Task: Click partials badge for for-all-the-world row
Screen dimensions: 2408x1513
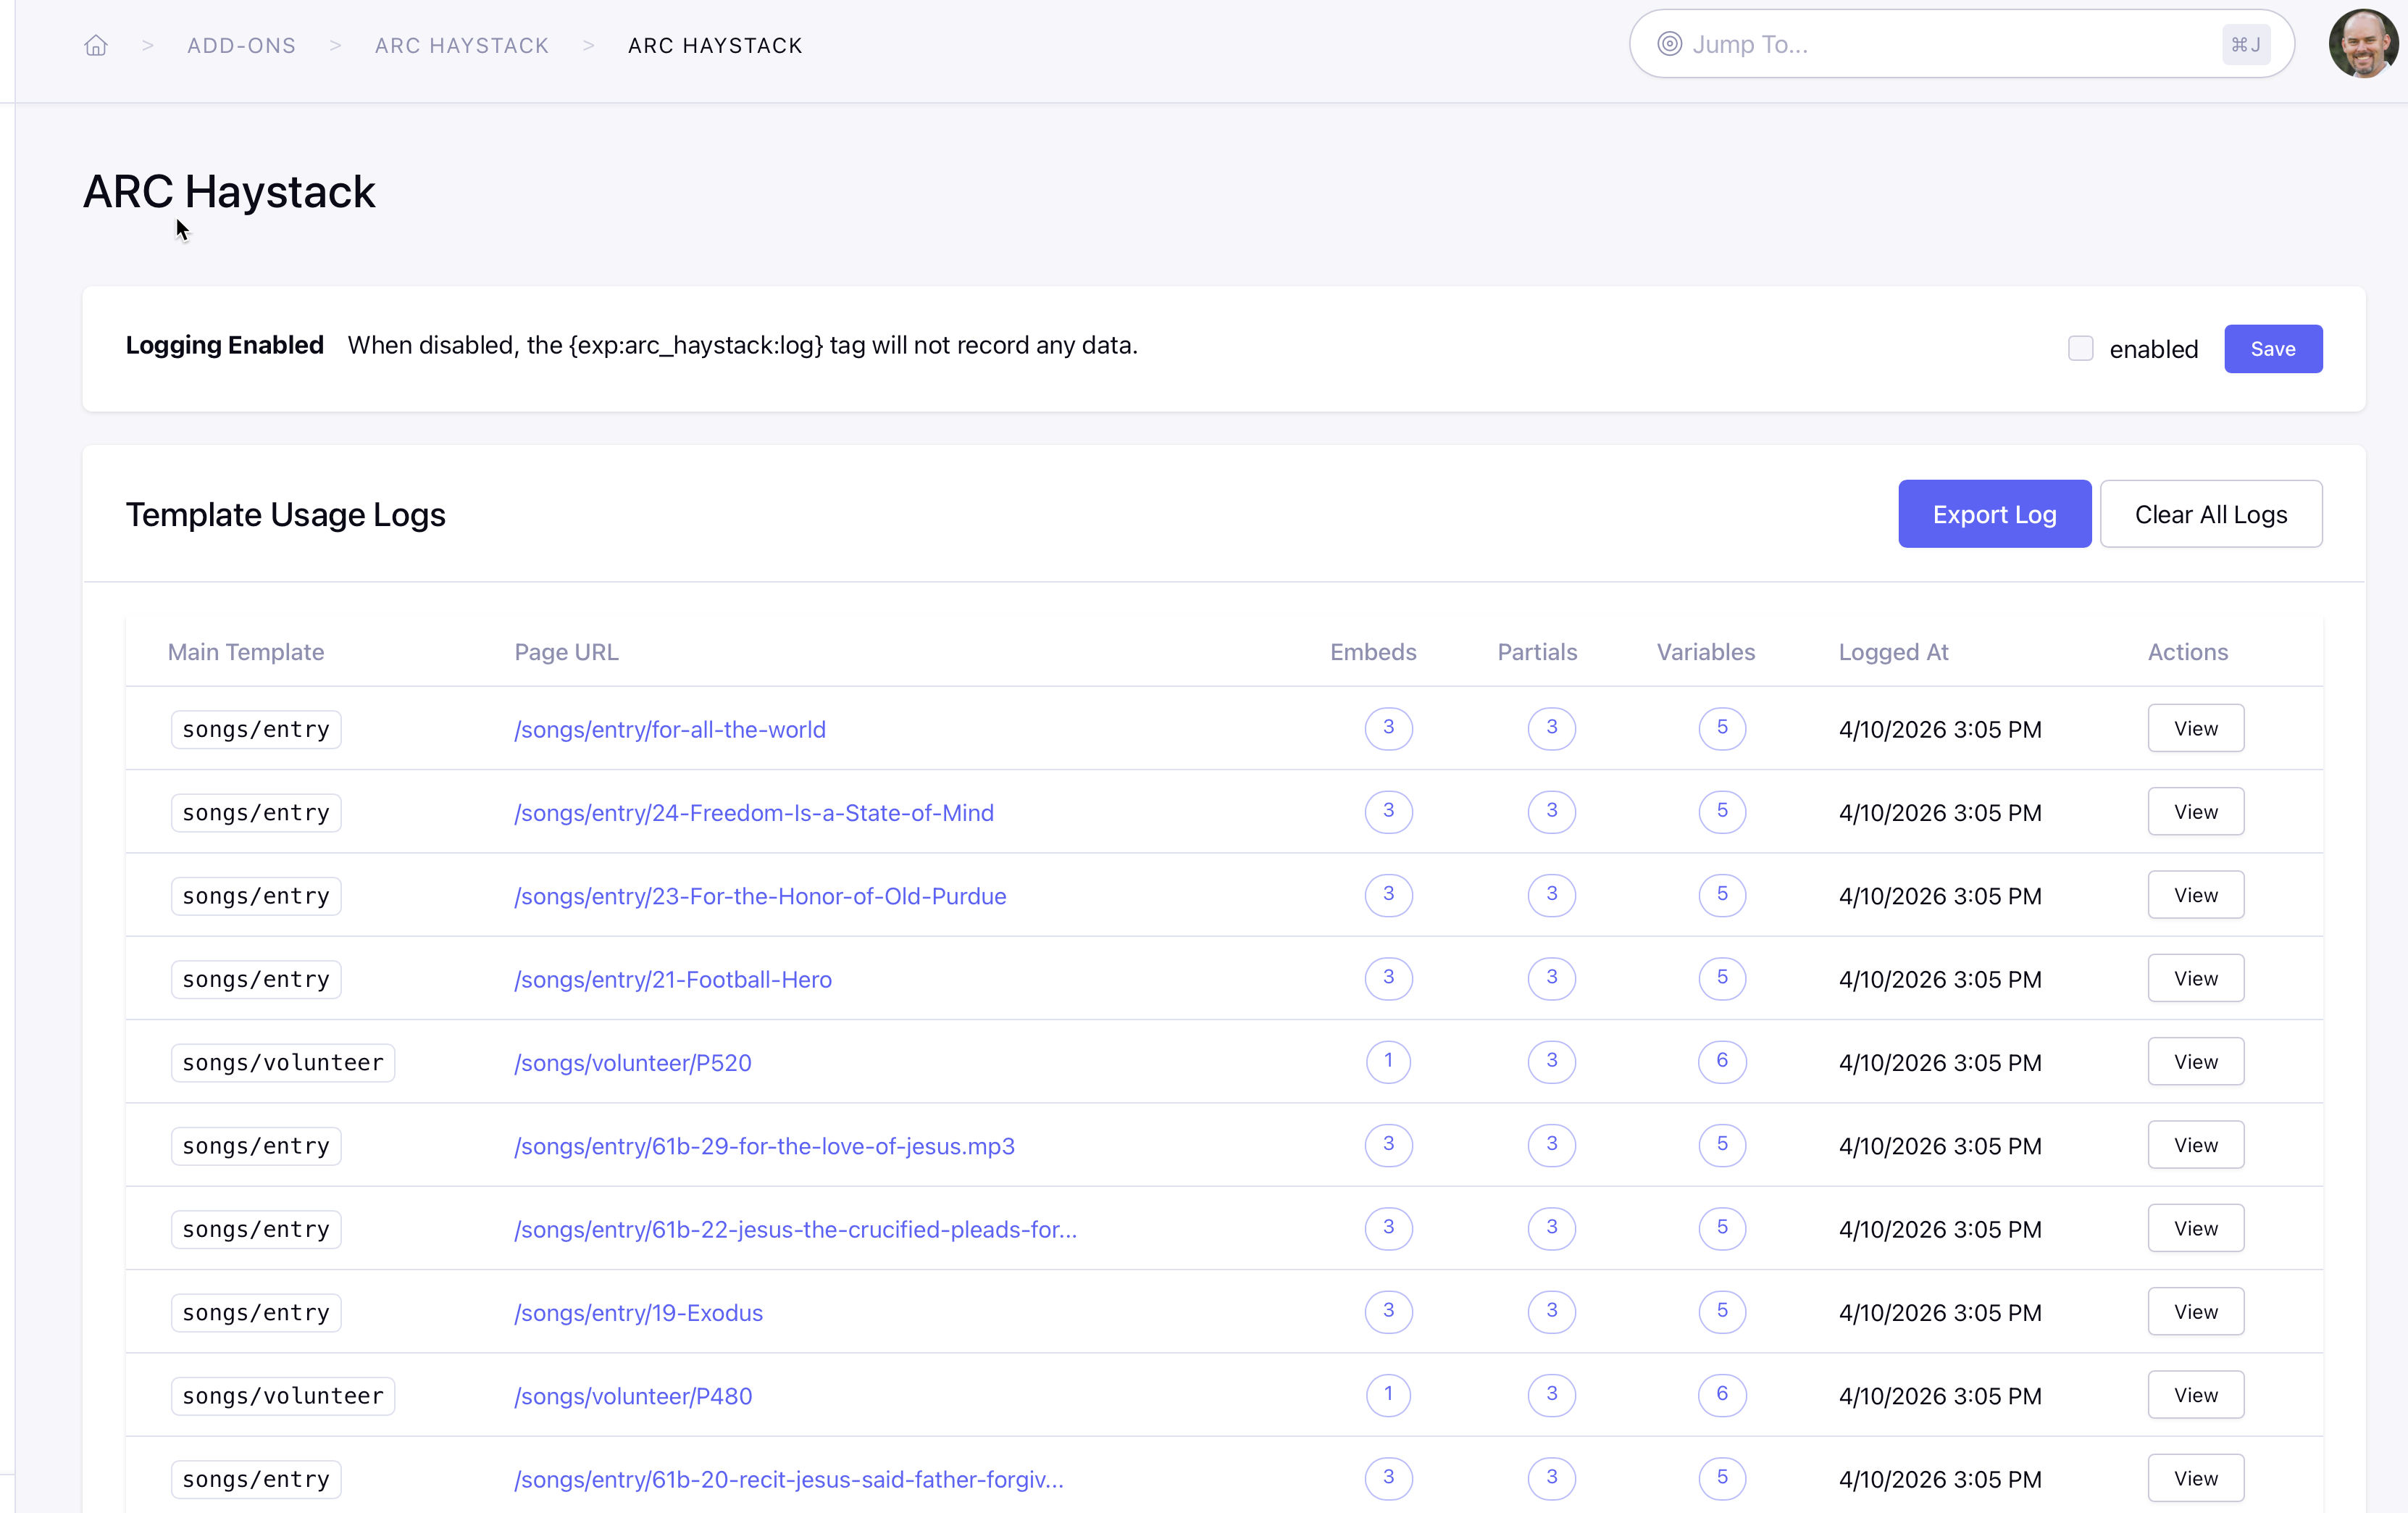Action: coord(1551,728)
